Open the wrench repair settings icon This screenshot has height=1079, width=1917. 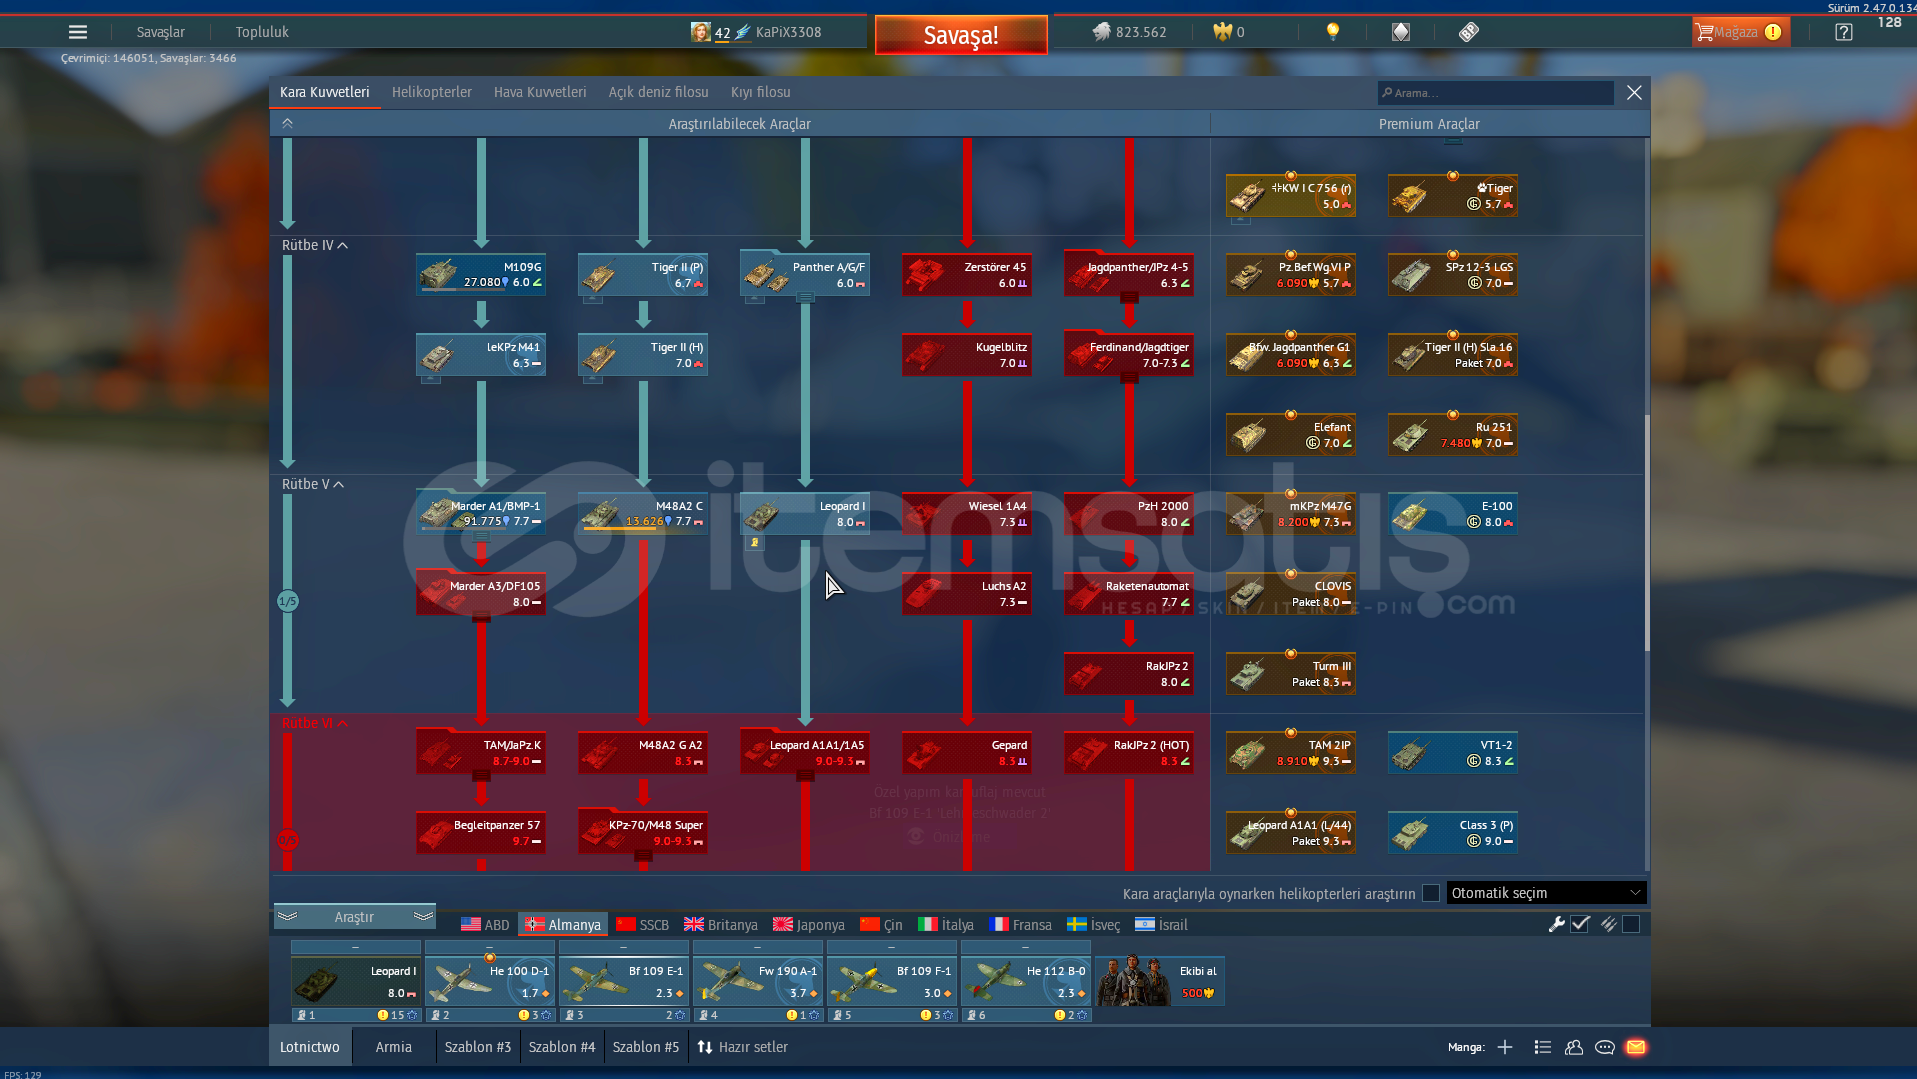click(x=1556, y=925)
